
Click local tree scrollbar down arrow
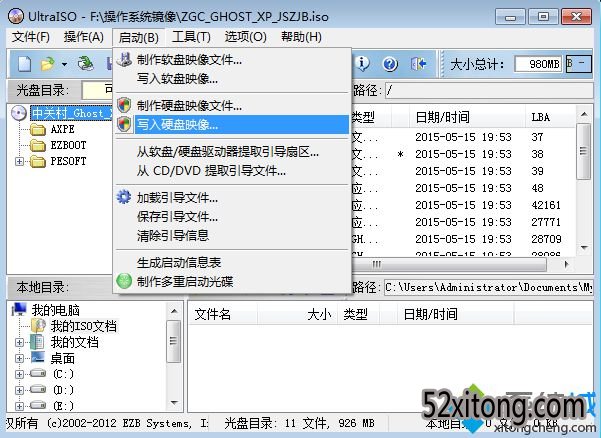point(174,403)
